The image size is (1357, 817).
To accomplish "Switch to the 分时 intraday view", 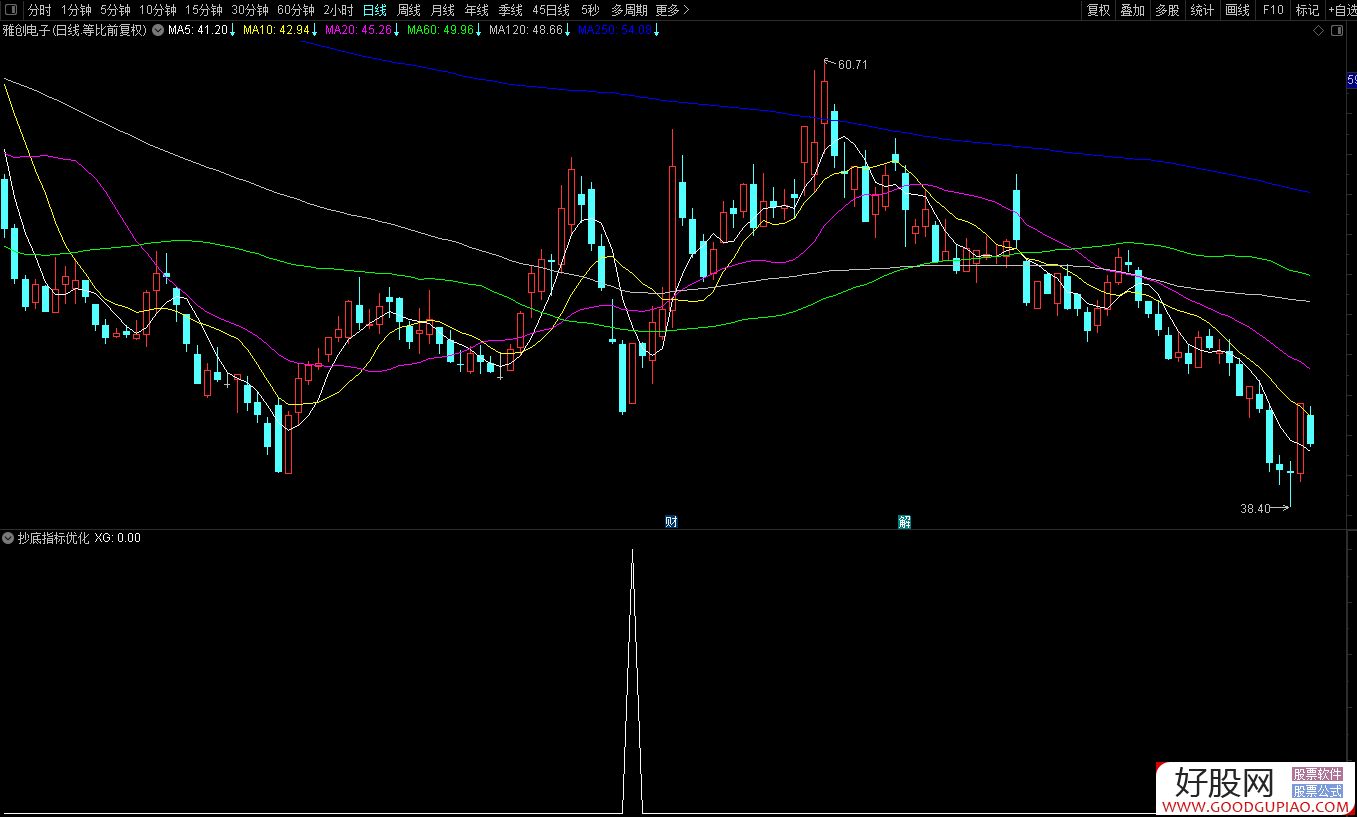I will point(39,10).
